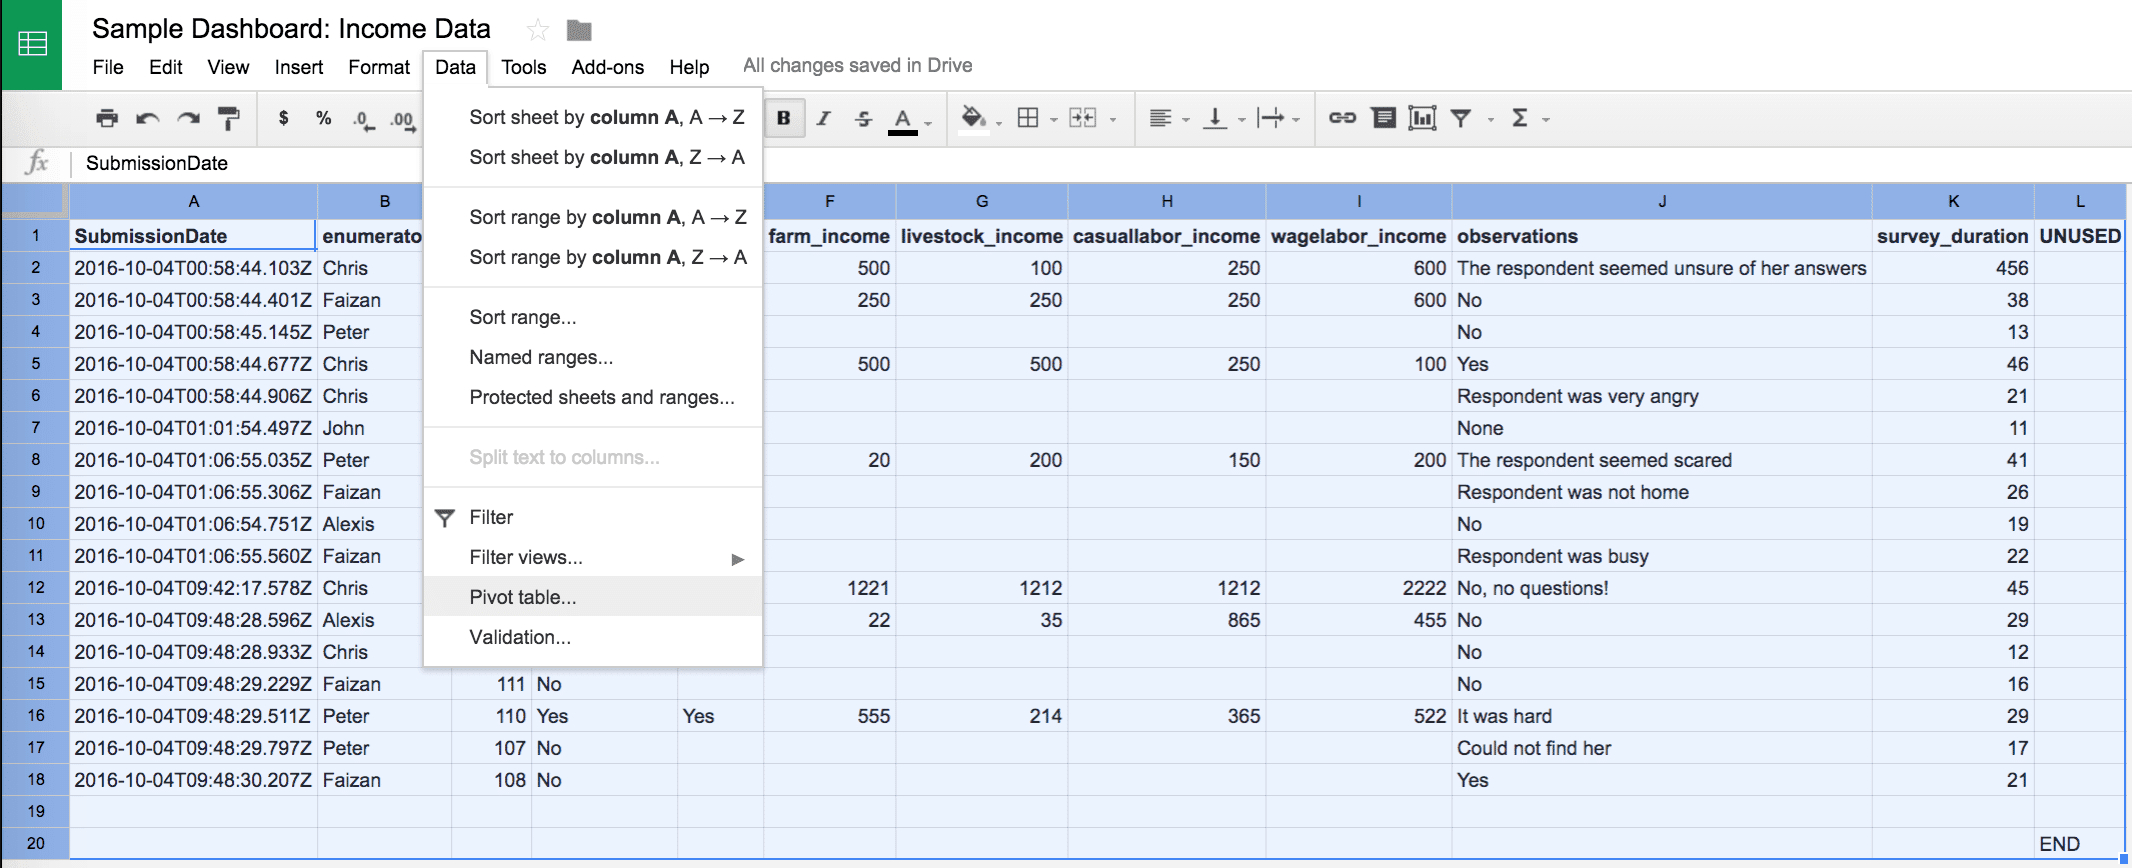The image size is (2132, 868).
Task: Select cell 'Respondent was very angry'
Action: click(1662, 396)
